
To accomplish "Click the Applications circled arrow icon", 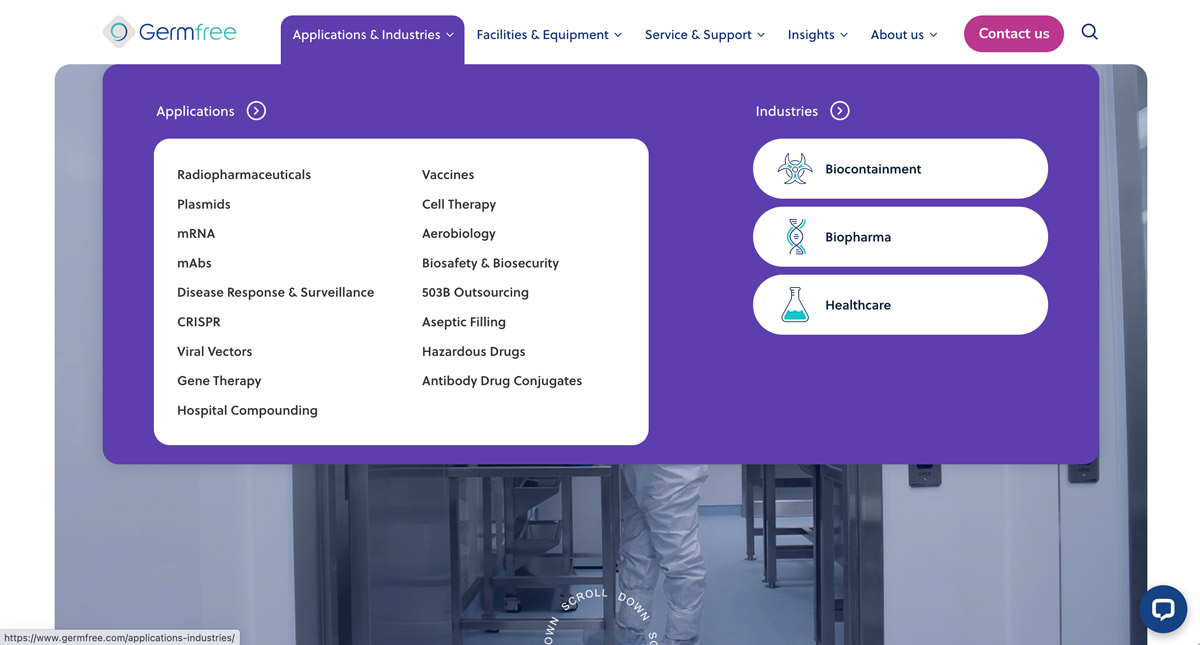I will 256,111.
